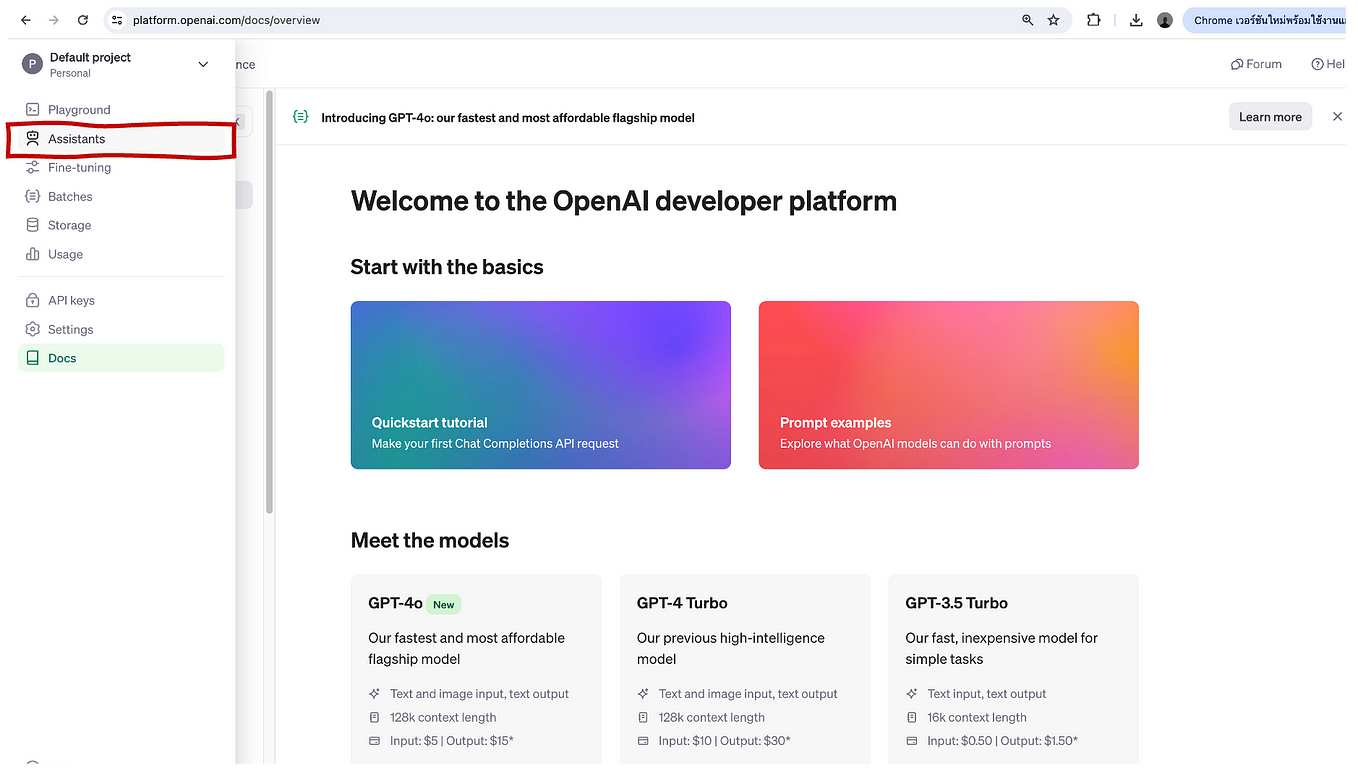Viewport: 1358px width, 774px height.
Task: Open the Prompt examples card
Action: 949,385
